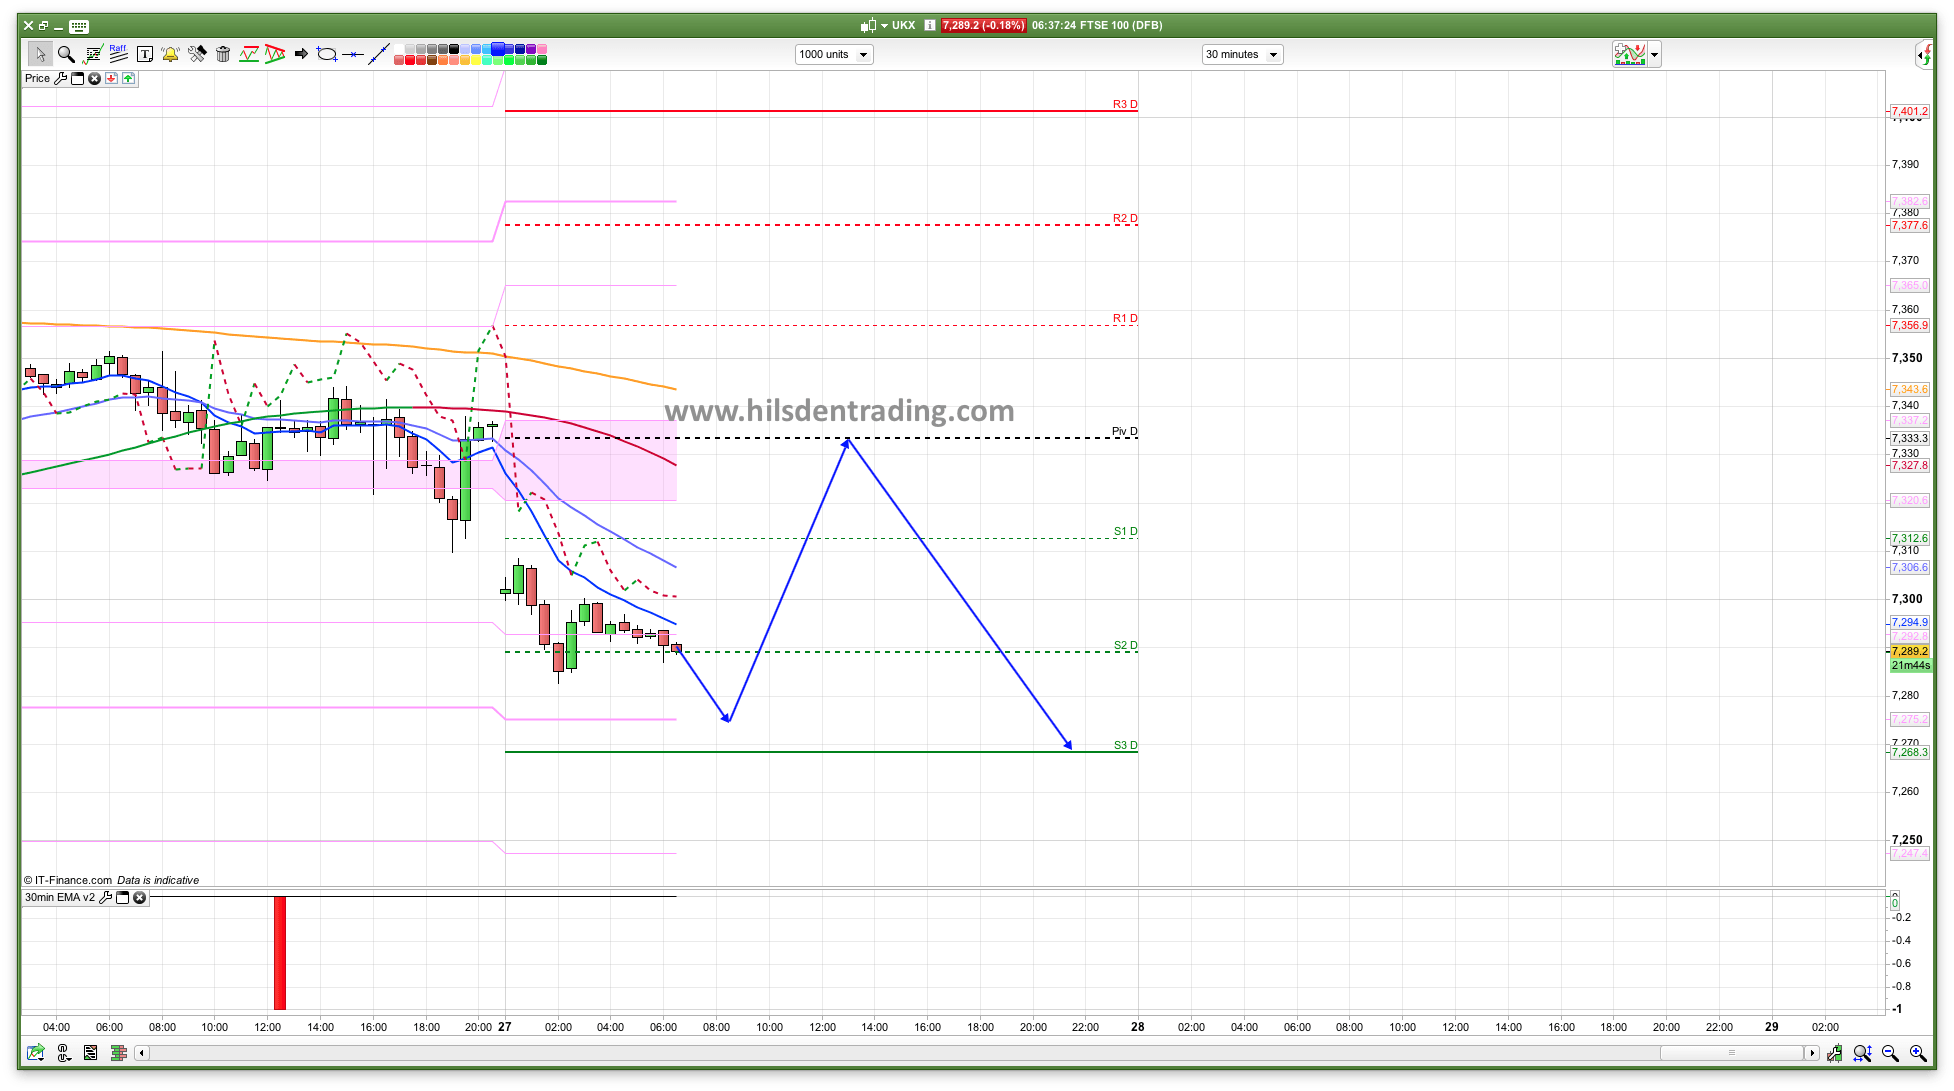
Task: Click the trash delete objects icon
Action: (x=223, y=54)
